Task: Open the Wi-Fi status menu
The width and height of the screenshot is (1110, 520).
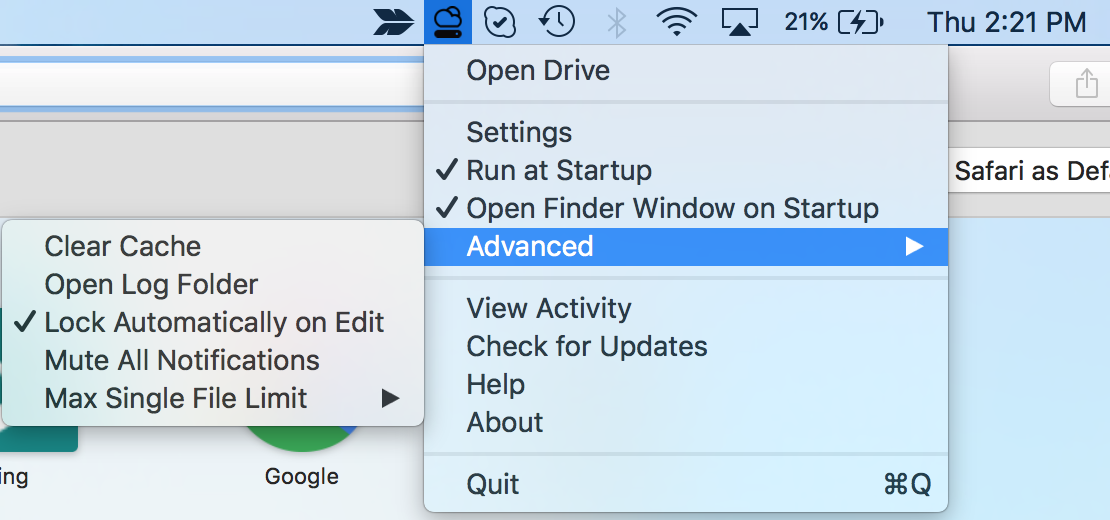Action: [677, 22]
